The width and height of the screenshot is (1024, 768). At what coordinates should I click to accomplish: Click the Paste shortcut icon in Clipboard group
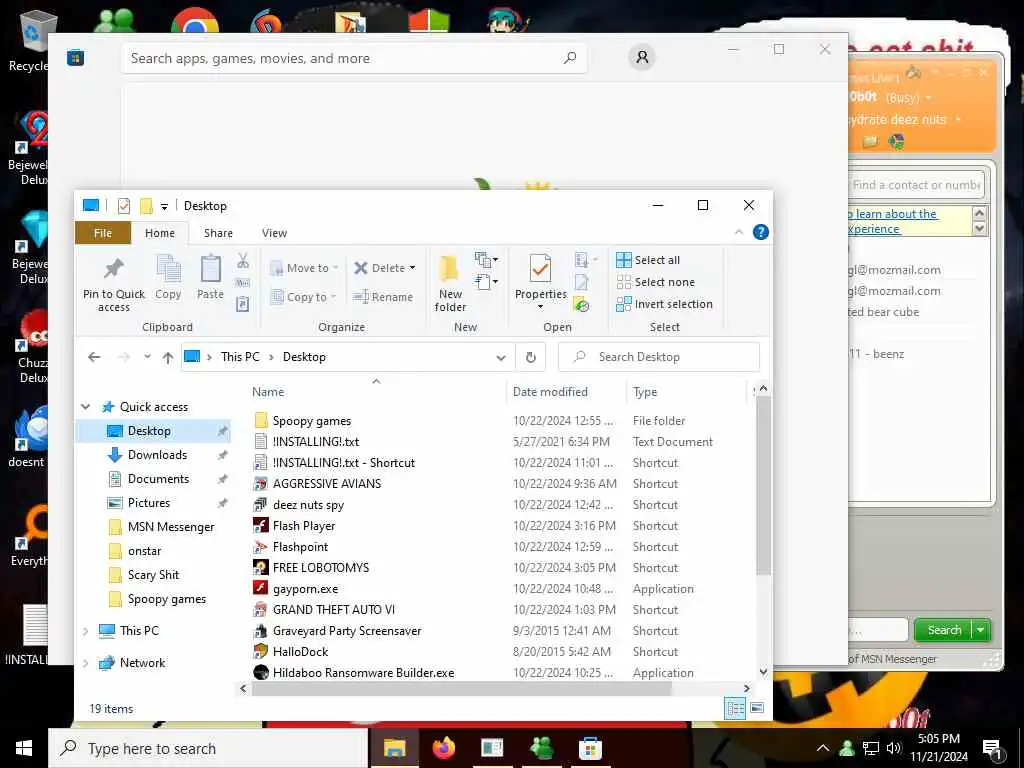coord(242,304)
